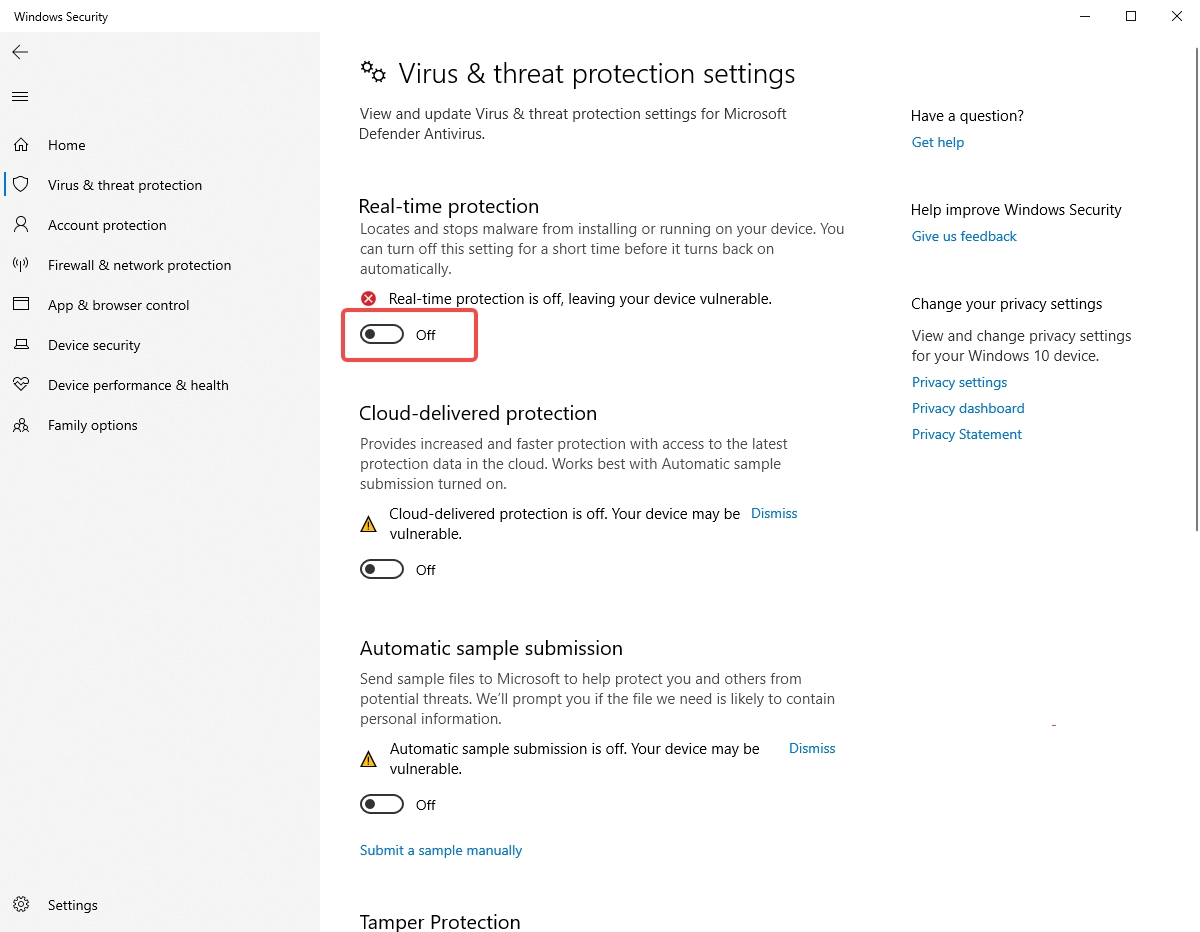
Task: Enable the Cloud-delivered protection toggle
Action: (x=382, y=570)
